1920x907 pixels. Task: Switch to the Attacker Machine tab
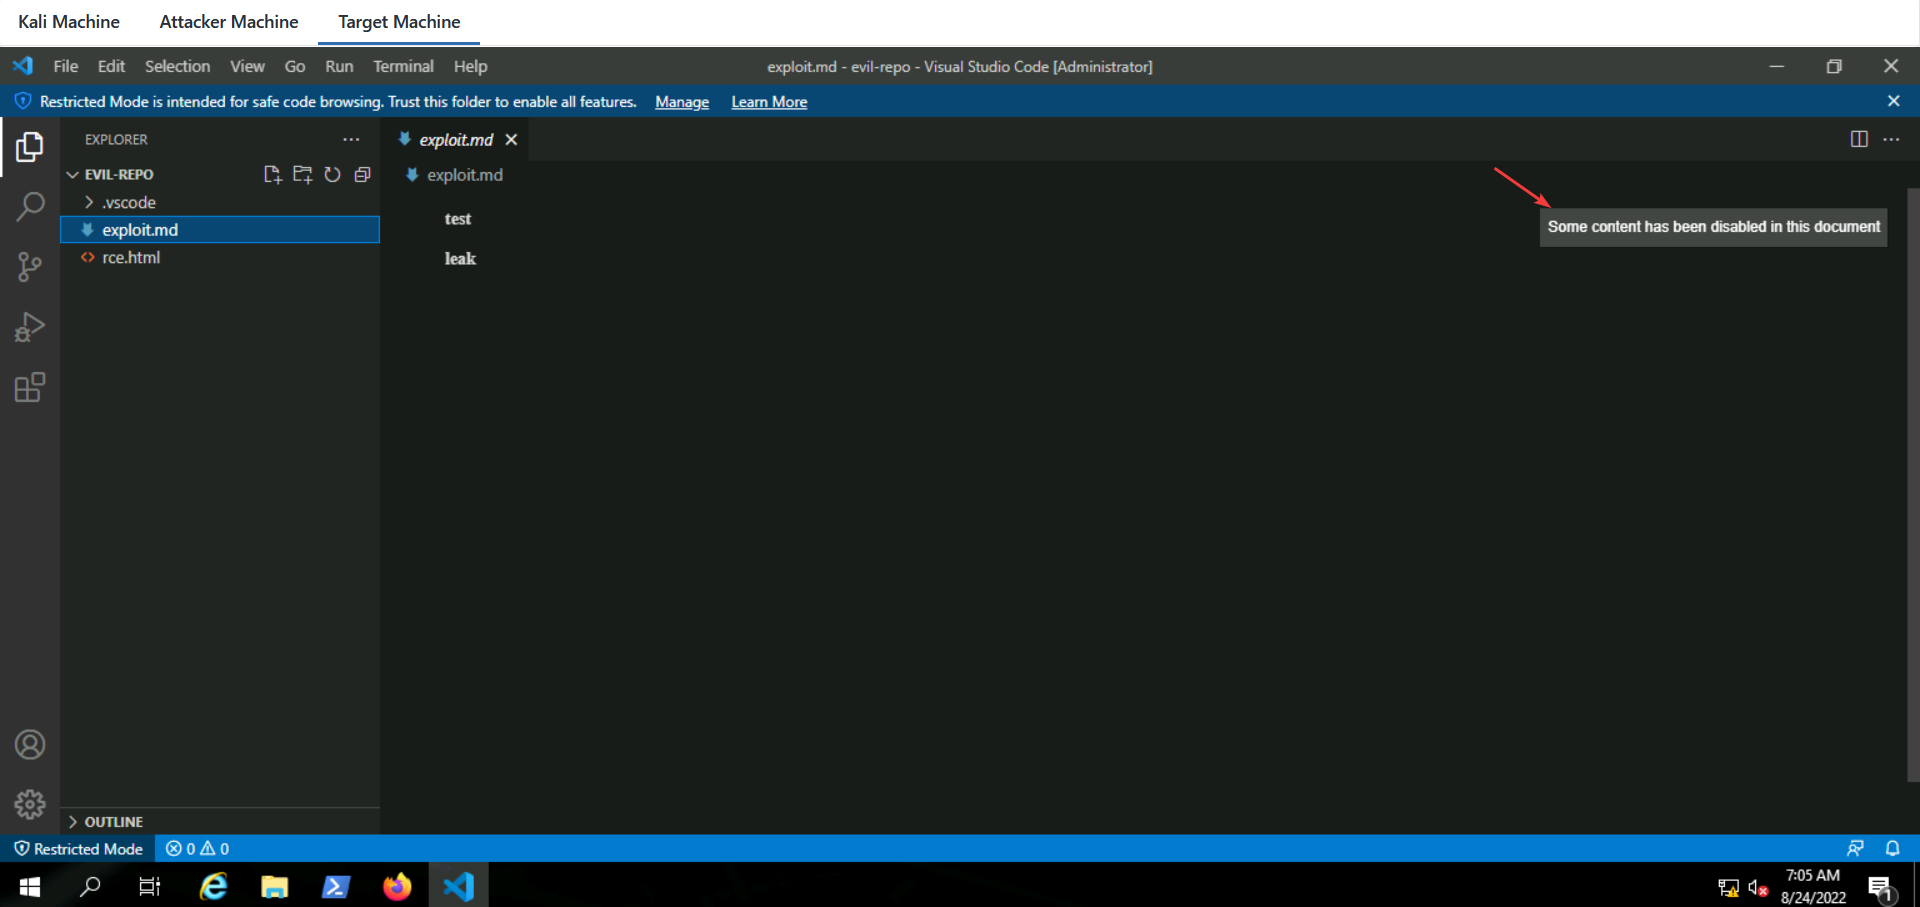click(x=229, y=22)
